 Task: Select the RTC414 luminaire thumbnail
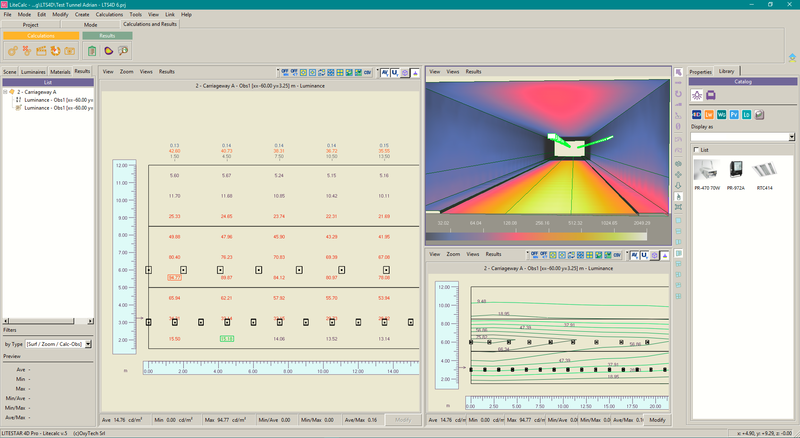coord(764,175)
